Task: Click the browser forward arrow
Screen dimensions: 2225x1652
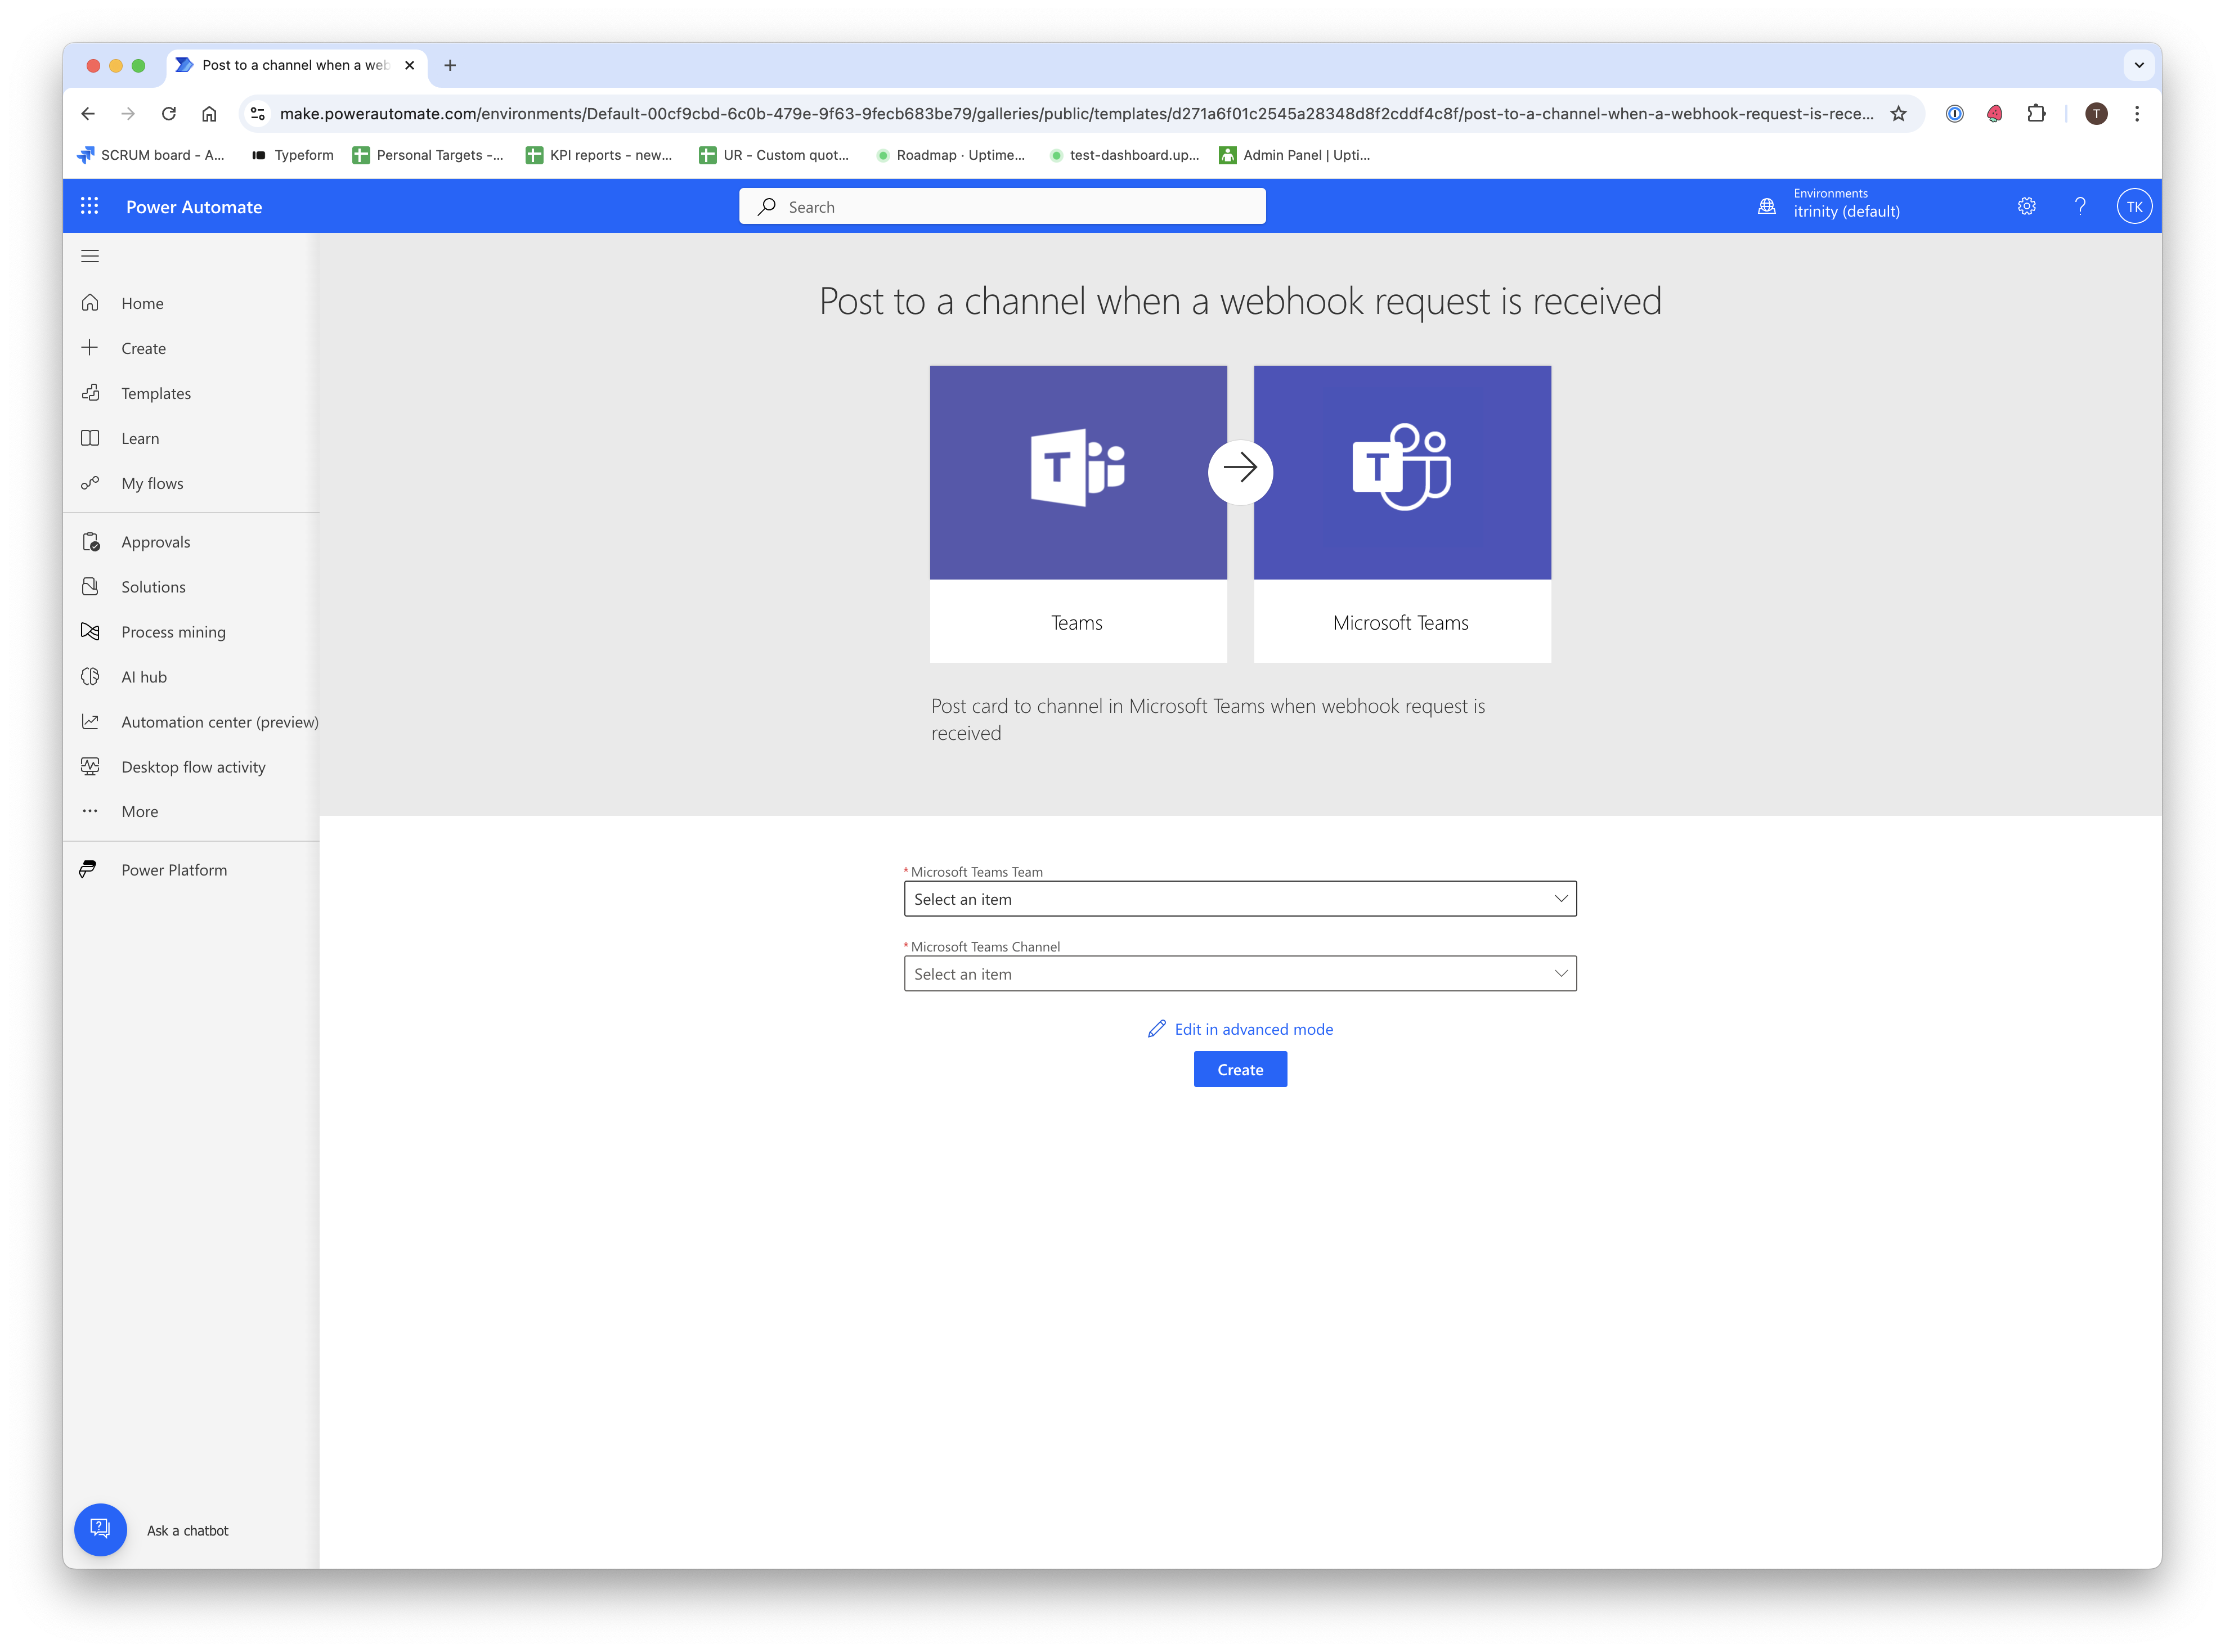Action: (x=128, y=114)
